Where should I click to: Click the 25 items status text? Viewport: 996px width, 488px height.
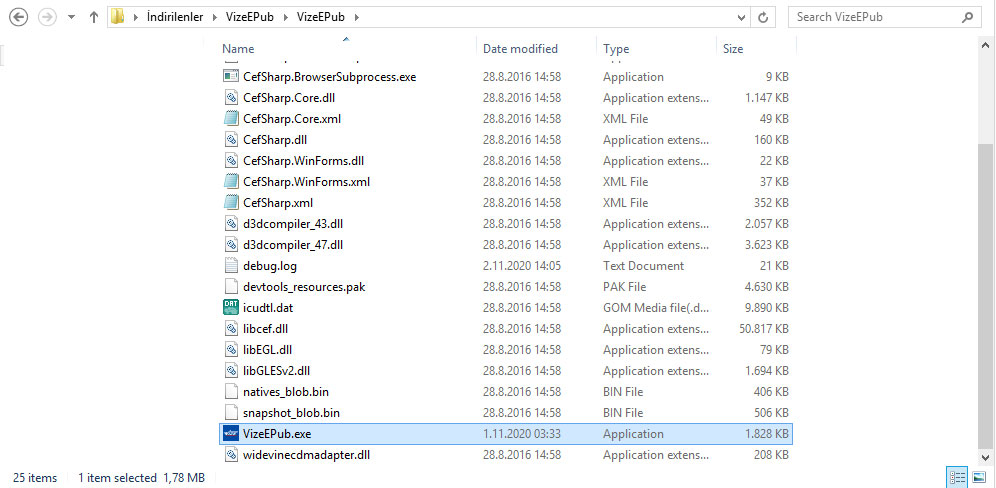click(35, 478)
